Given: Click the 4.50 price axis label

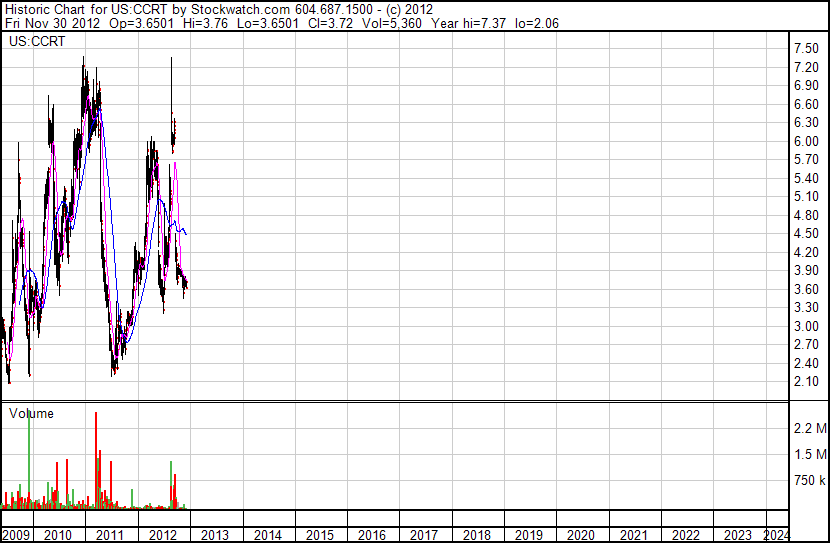Looking at the screenshot, I should click(806, 233).
